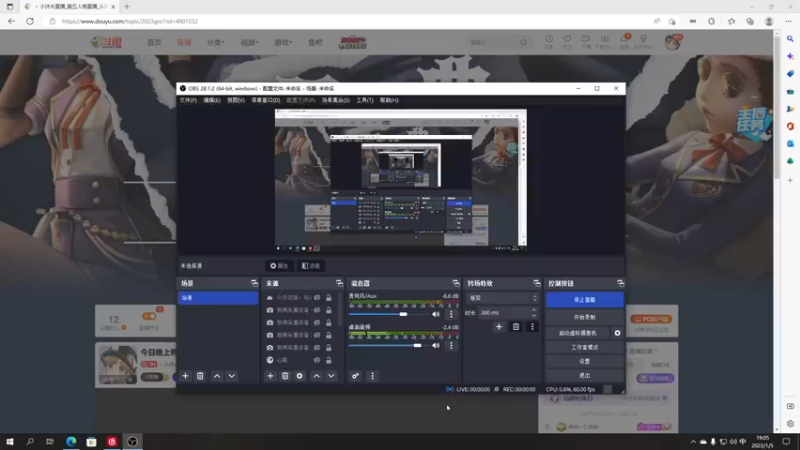The width and height of the screenshot is (800, 450).
Task: Increase transition duration with up arrow
Action: (534, 310)
